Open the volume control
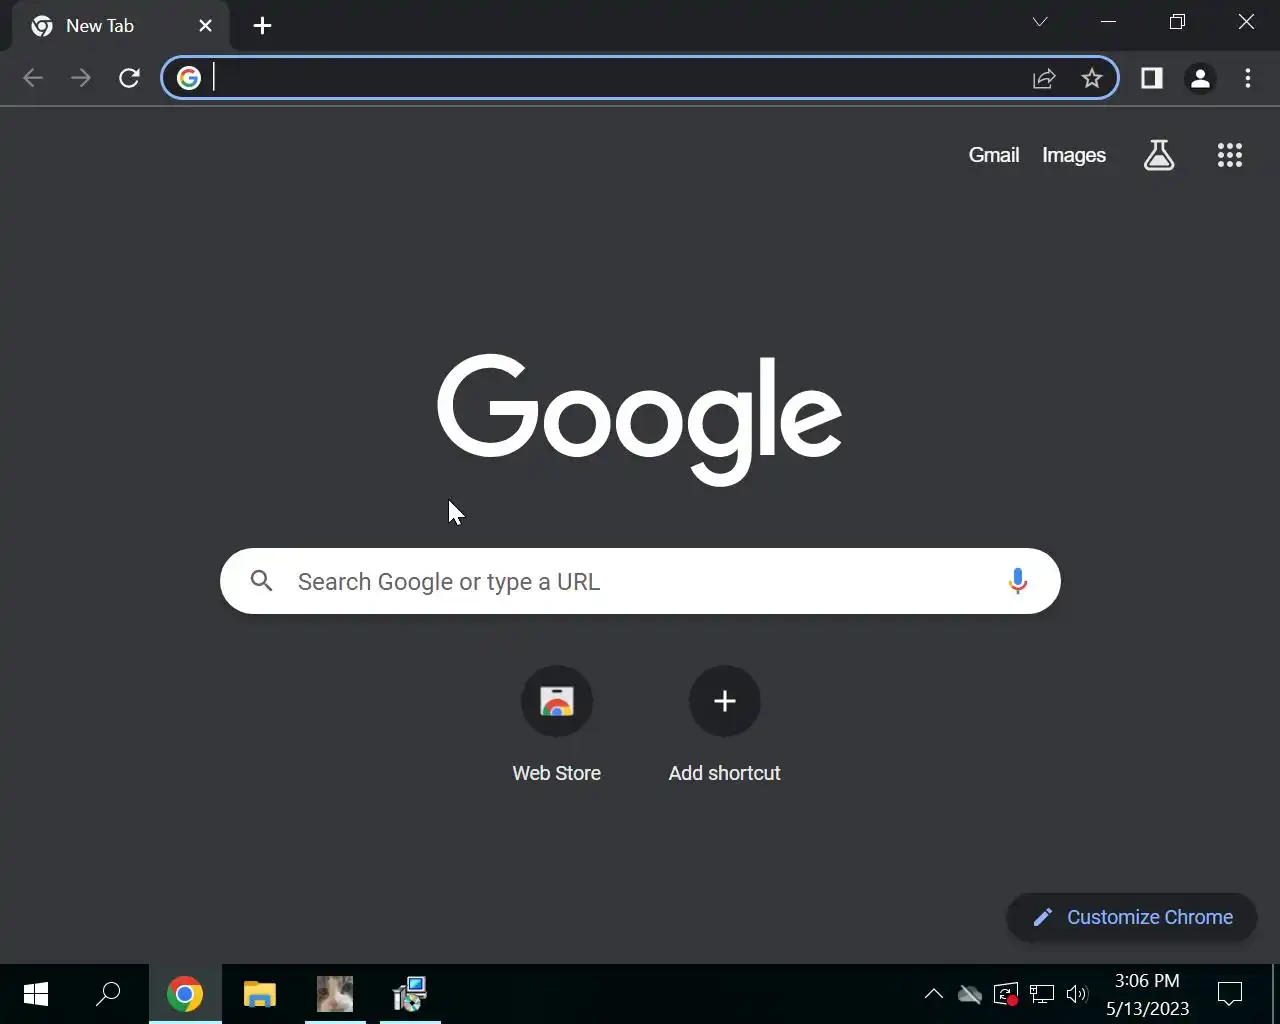Viewport: 1280px width, 1024px height. click(x=1077, y=994)
